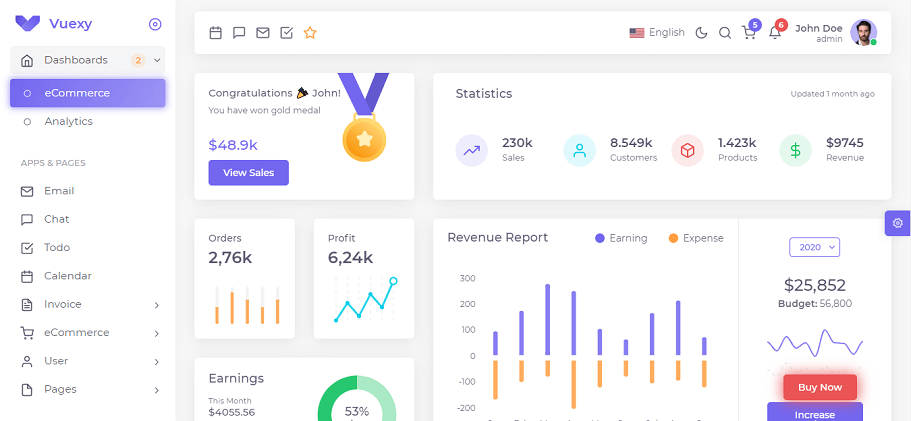Toggle the Earning legend series
The width and height of the screenshot is (911, 421).
[x=621, y=238]
